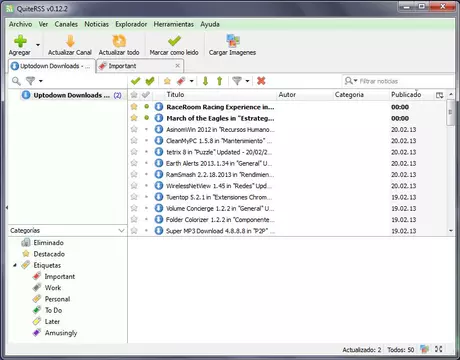This screenshot has height=360, width=460.
Task: Go to next unread news green down arrow
Action: tap(205, 81)
